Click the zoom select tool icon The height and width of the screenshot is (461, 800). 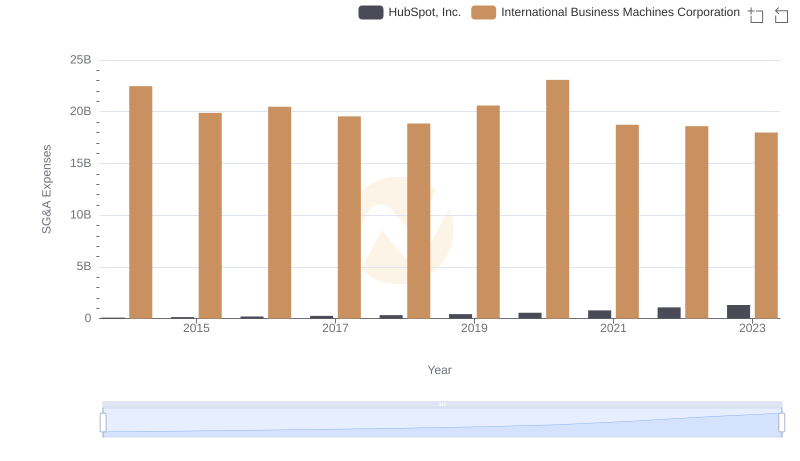[756, 15]
